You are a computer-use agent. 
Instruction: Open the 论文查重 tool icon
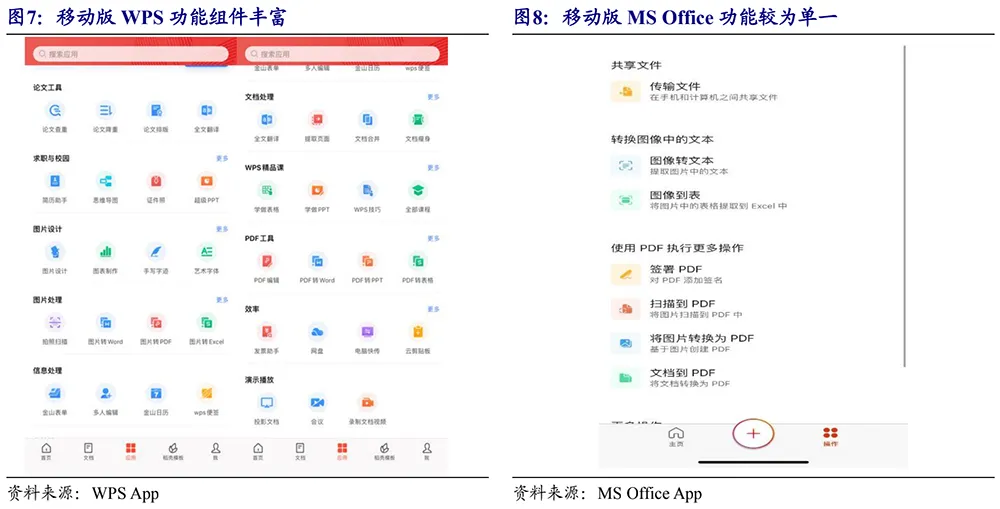point(55,111)
